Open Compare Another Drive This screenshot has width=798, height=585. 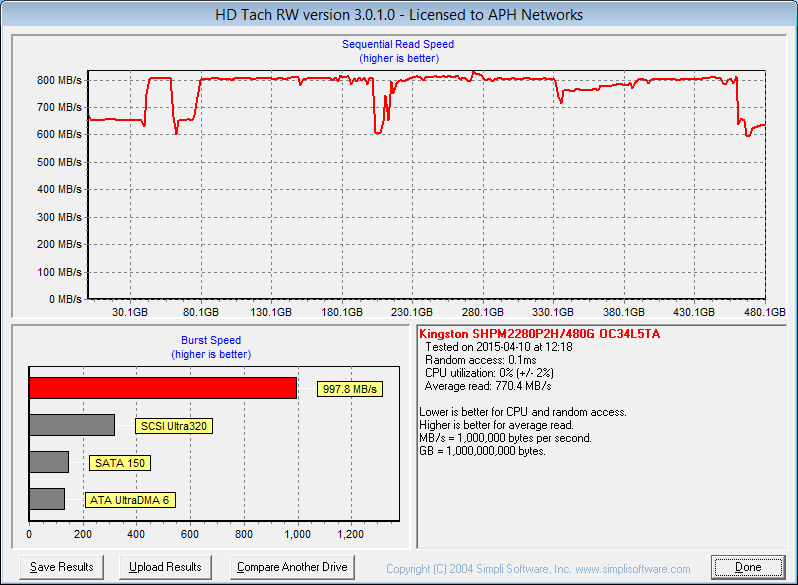click(x=292, y=567)
